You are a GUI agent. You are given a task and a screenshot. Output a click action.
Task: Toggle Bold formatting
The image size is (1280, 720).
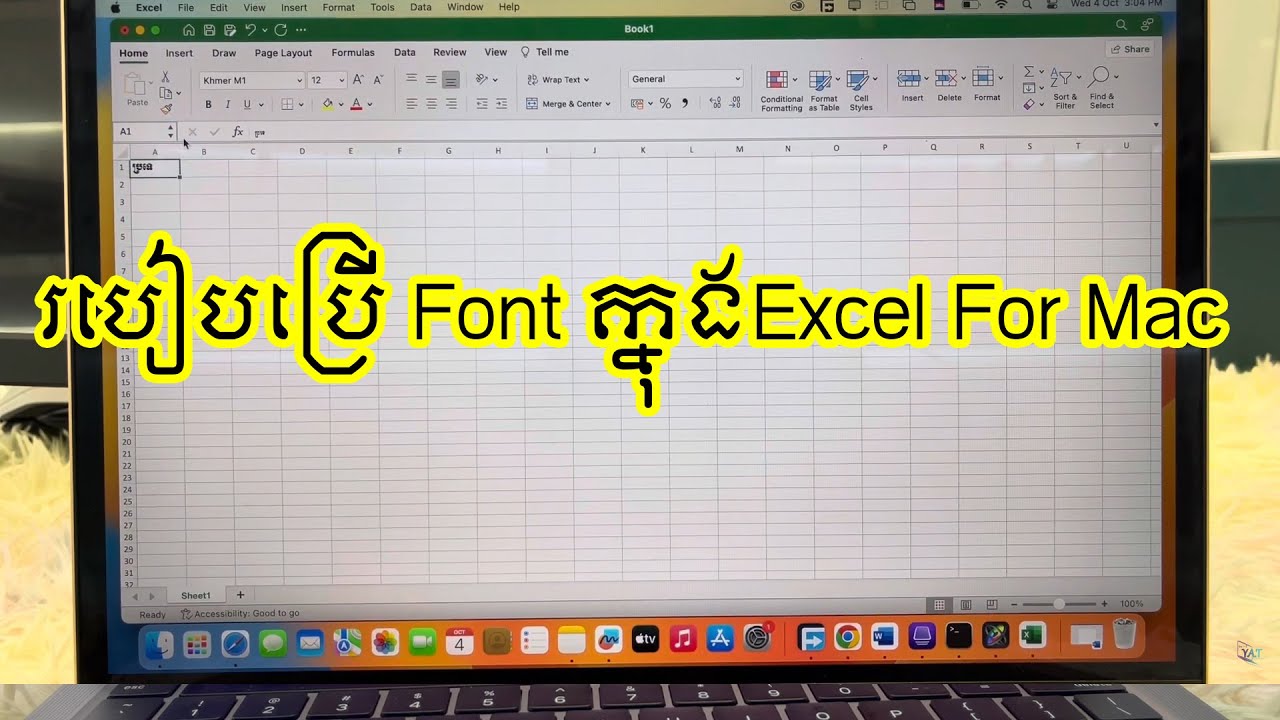208,104
